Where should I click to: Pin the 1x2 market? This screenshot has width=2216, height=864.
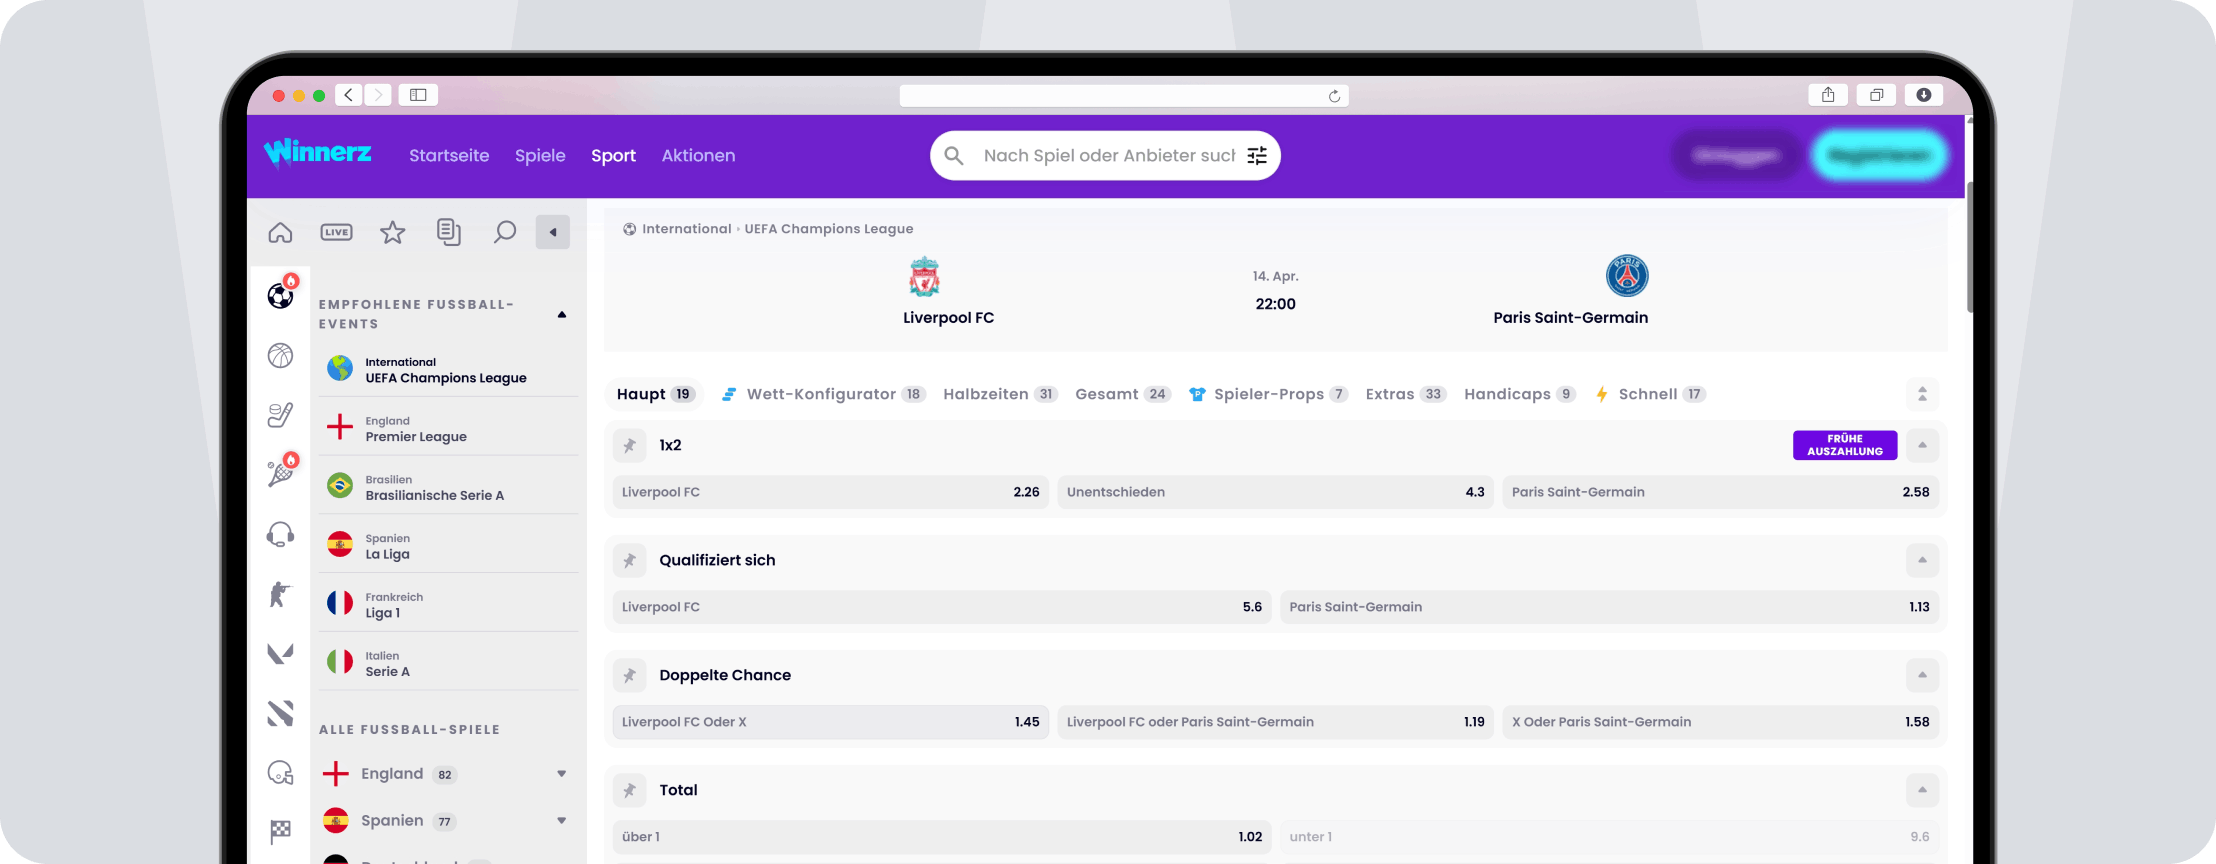coord(630,445)
